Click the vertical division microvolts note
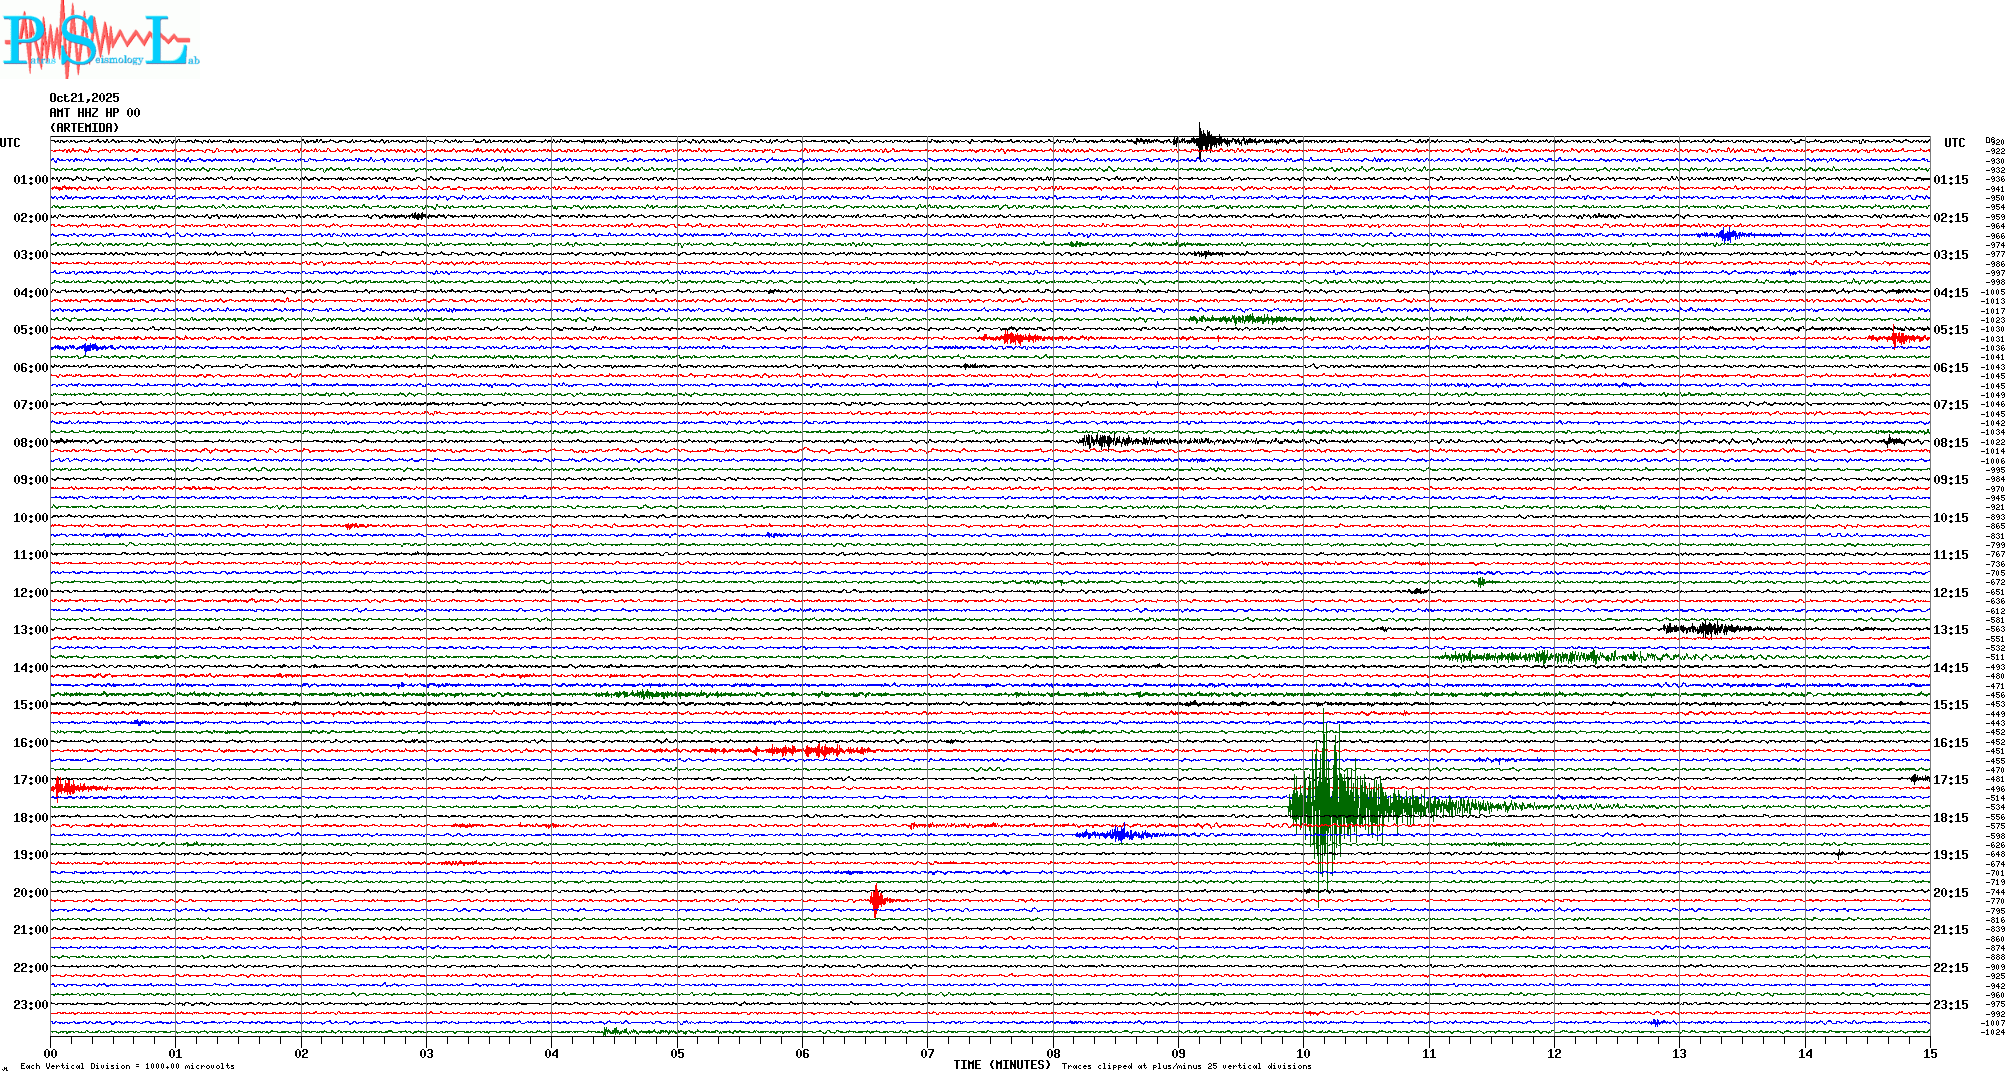This screenshot has width=2010, height=1080. pyautogui.click(x=127, y=1066)
